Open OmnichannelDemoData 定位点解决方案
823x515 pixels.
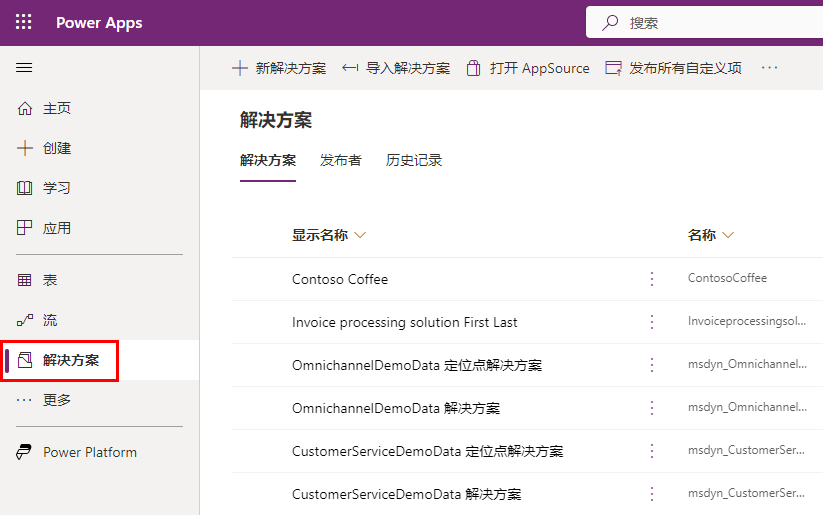tap(417, 365)
